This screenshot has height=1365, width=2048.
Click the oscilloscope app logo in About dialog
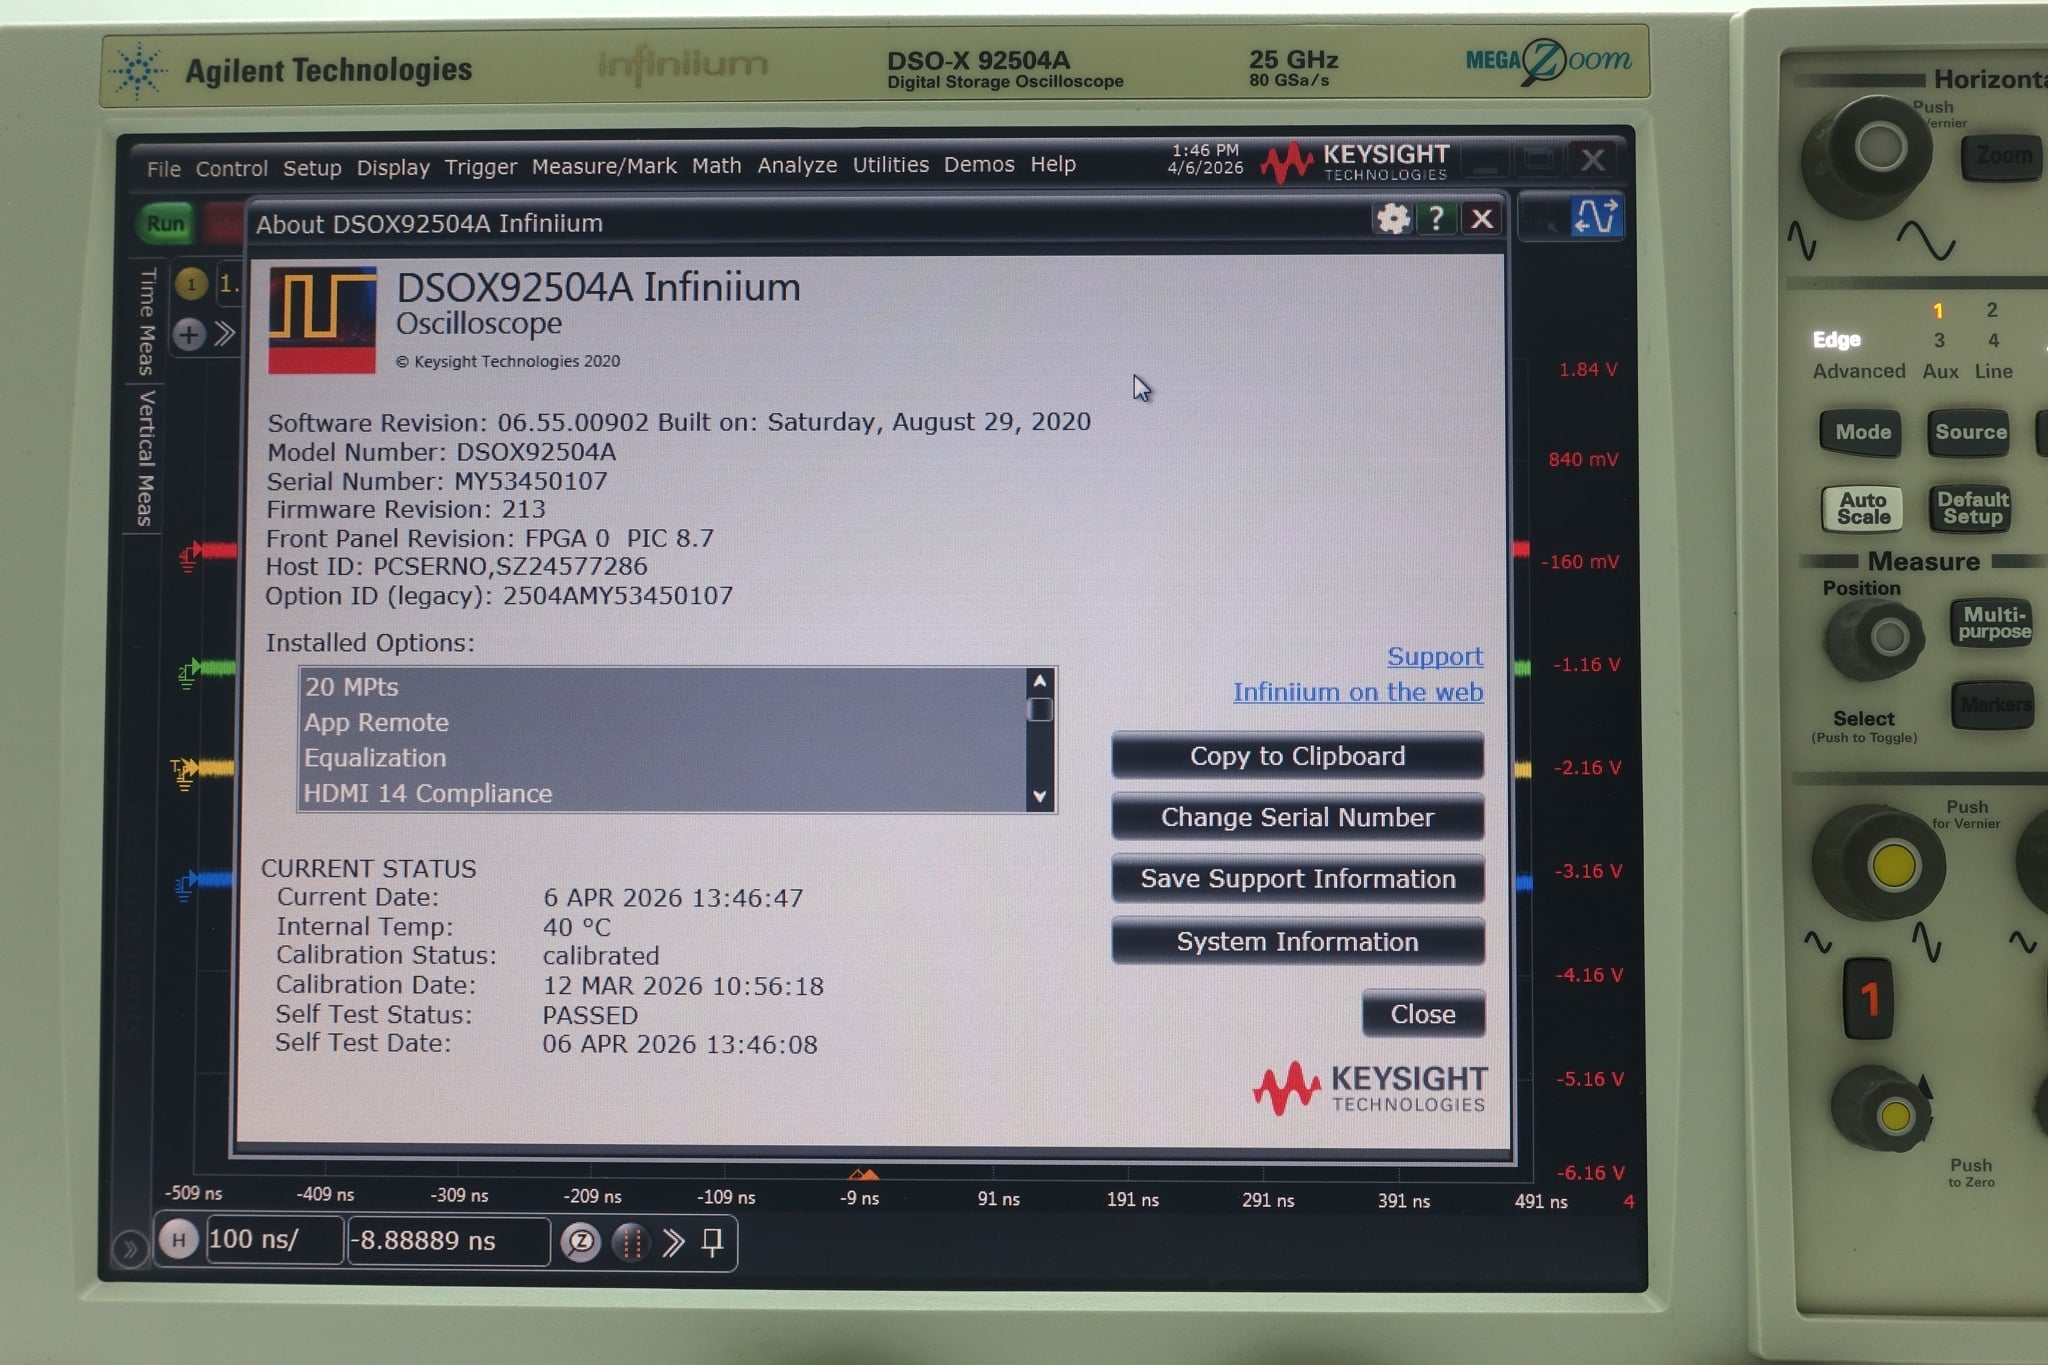(322, 320)
